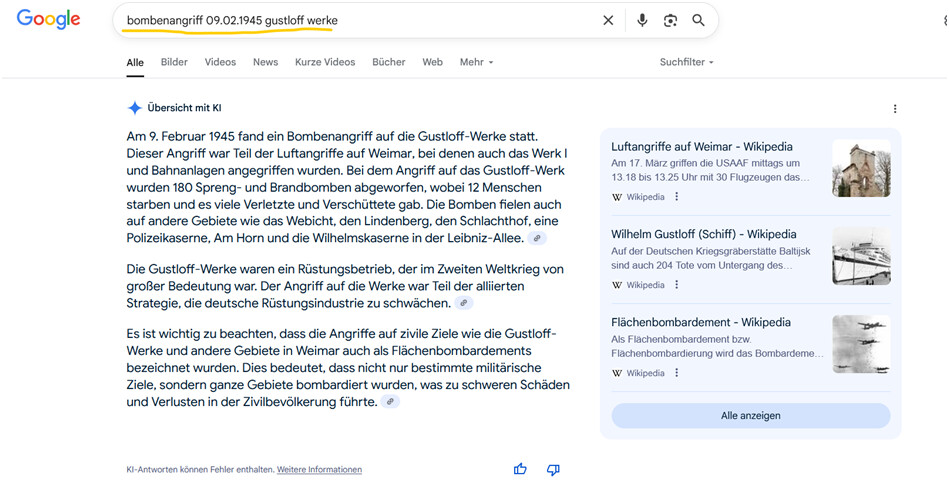
Task: Open Wilhelm Gustloff (Schiff) Wikipedia result
Action: pos(703,234)
